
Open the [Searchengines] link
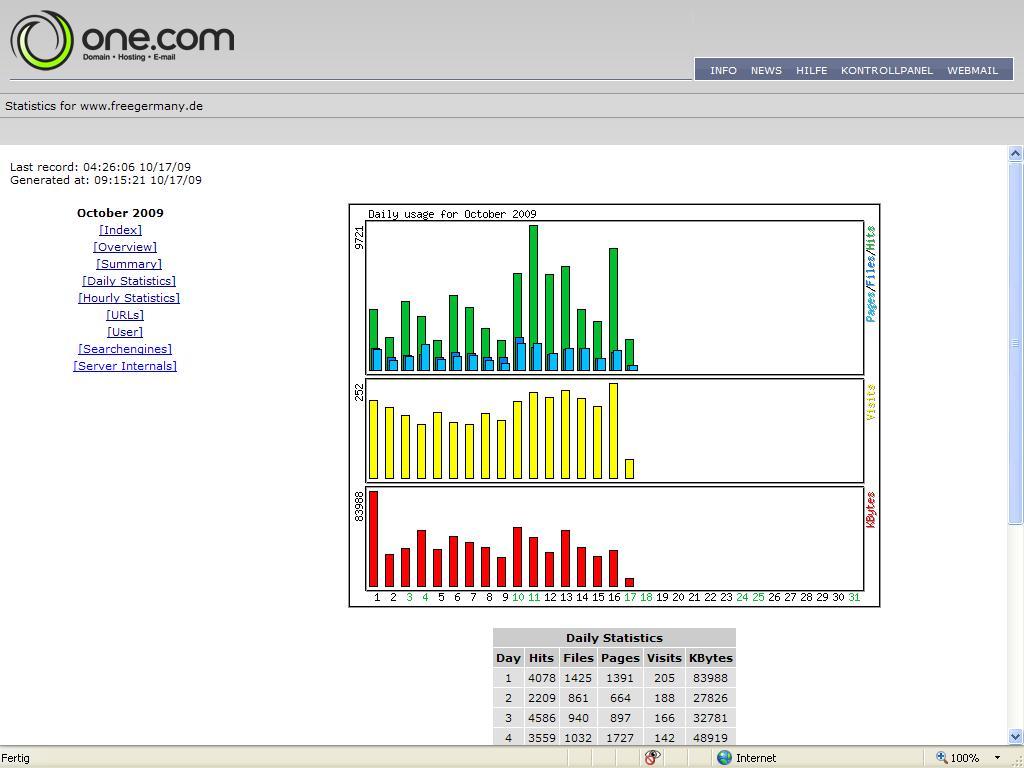pyautogui.click(x=125, y=349)
